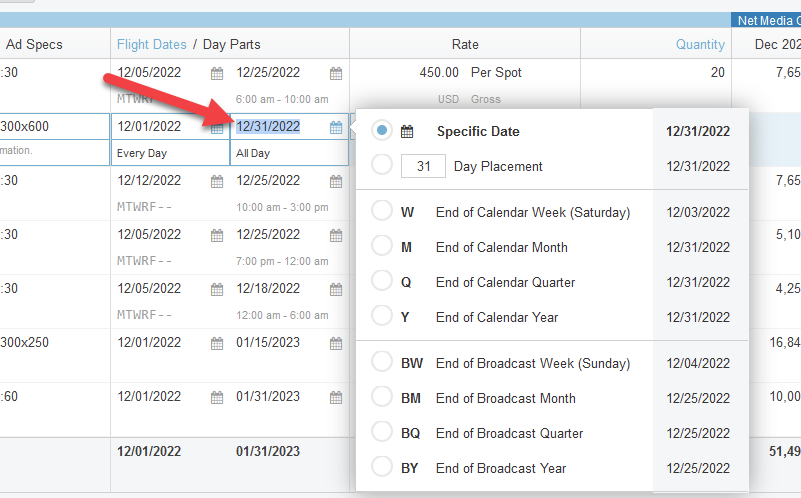Click calendar icon next to 12/01/2022 Every Day start date
801x498 pixels.
click(x=217, y=127)
